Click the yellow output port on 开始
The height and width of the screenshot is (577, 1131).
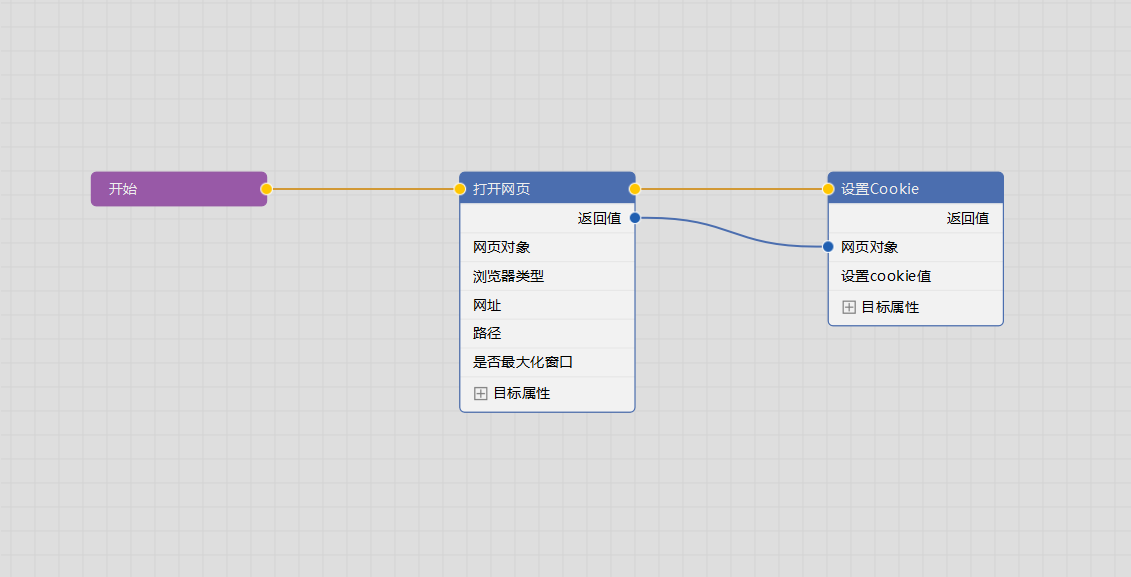[x=266, y=189]
